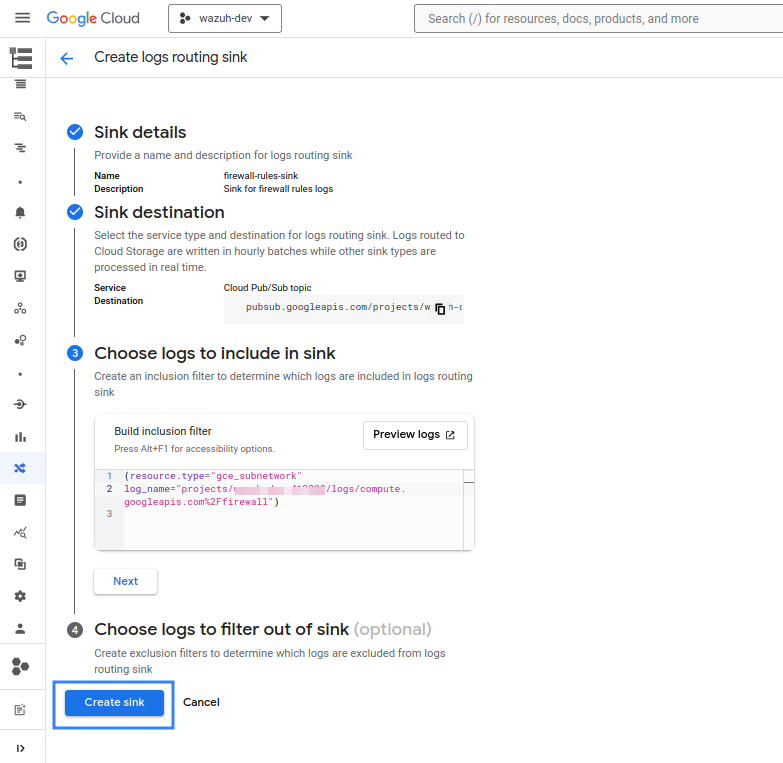Expand the Sink destination step
Image resolution: width=783 pixels, height=763 pixels.
point(159,212)
